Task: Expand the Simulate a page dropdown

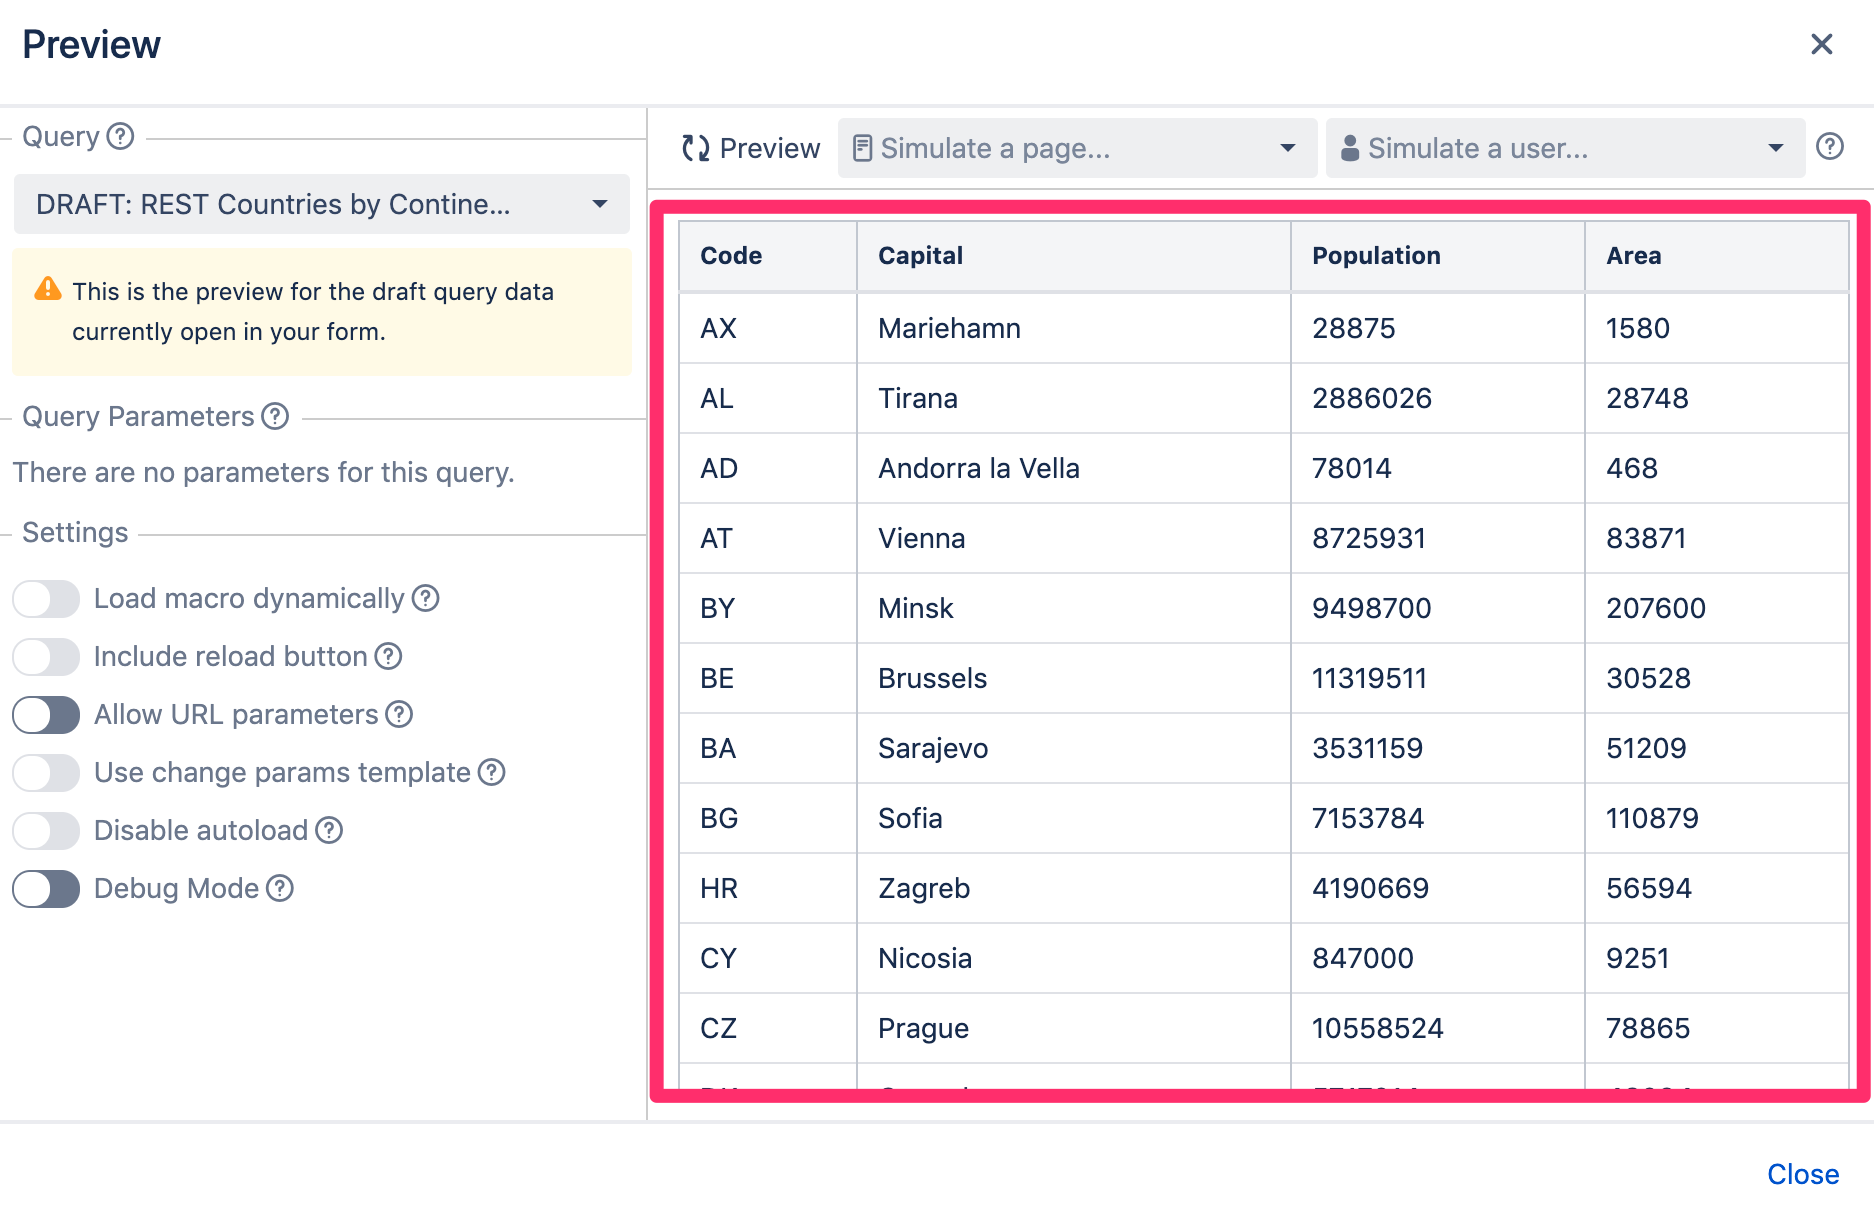Action: [1076, 148]
